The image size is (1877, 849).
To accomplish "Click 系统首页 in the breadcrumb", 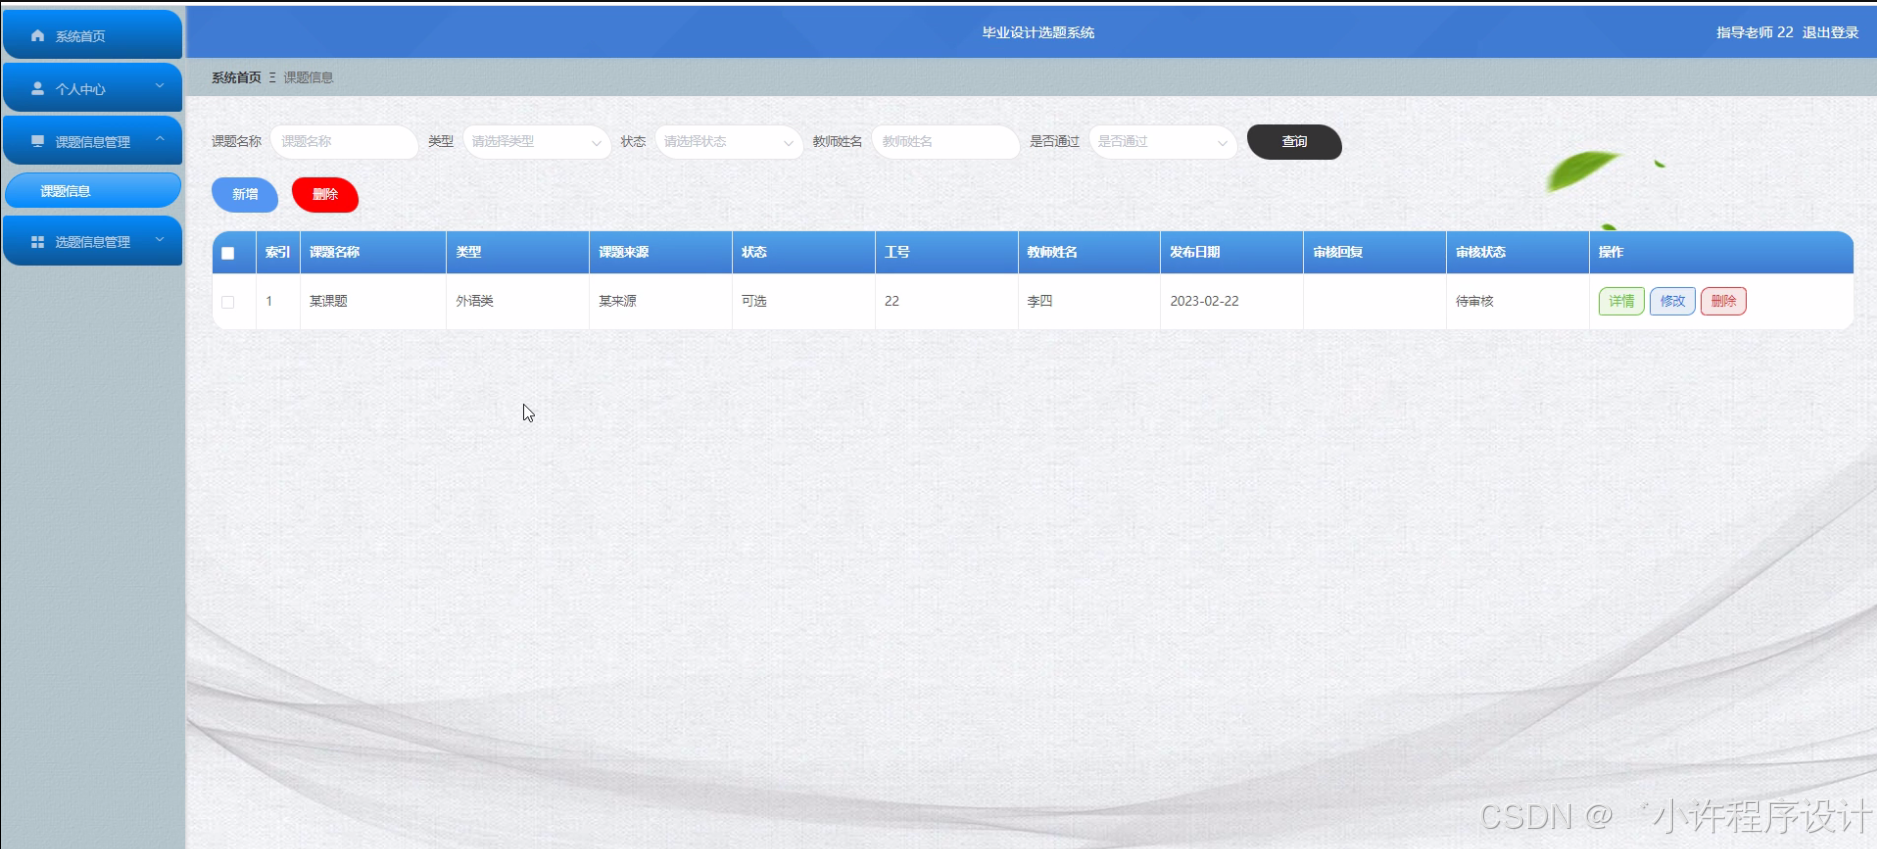I will coord(236,77).
